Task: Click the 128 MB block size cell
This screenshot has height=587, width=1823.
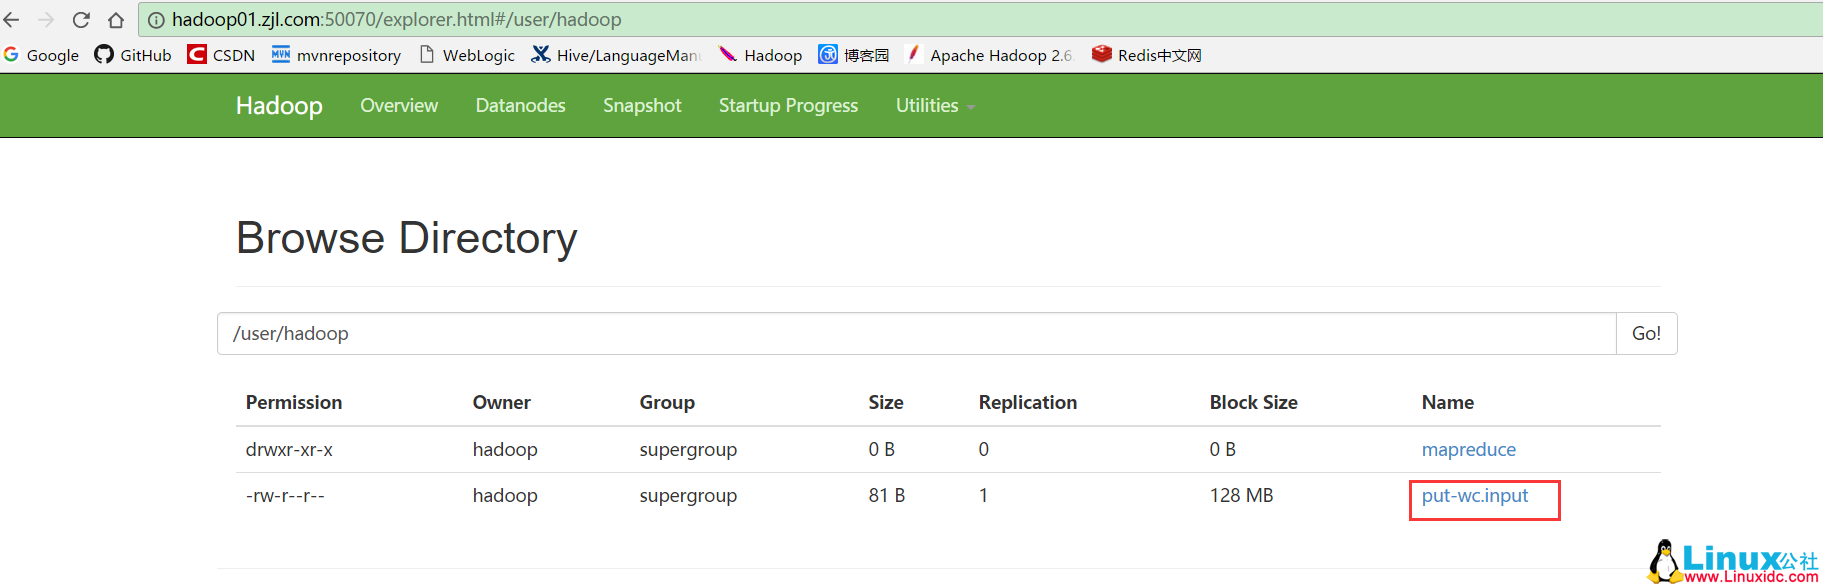Action: [1241, 495]
